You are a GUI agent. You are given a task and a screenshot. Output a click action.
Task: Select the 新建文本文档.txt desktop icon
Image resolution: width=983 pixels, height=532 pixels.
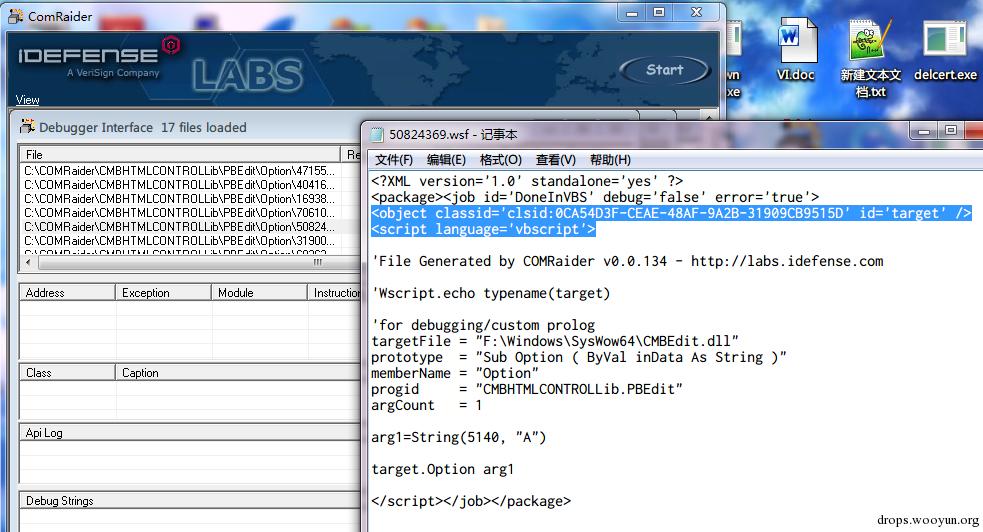871,58
